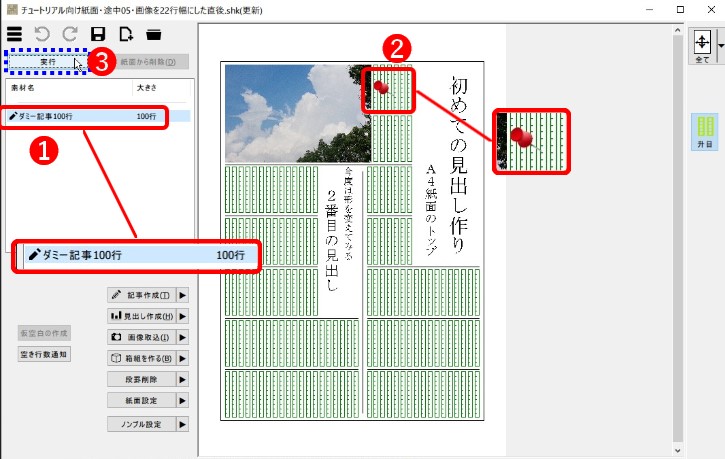Open the hamburger main menu
725x459 pixels.
coord(15,36)
